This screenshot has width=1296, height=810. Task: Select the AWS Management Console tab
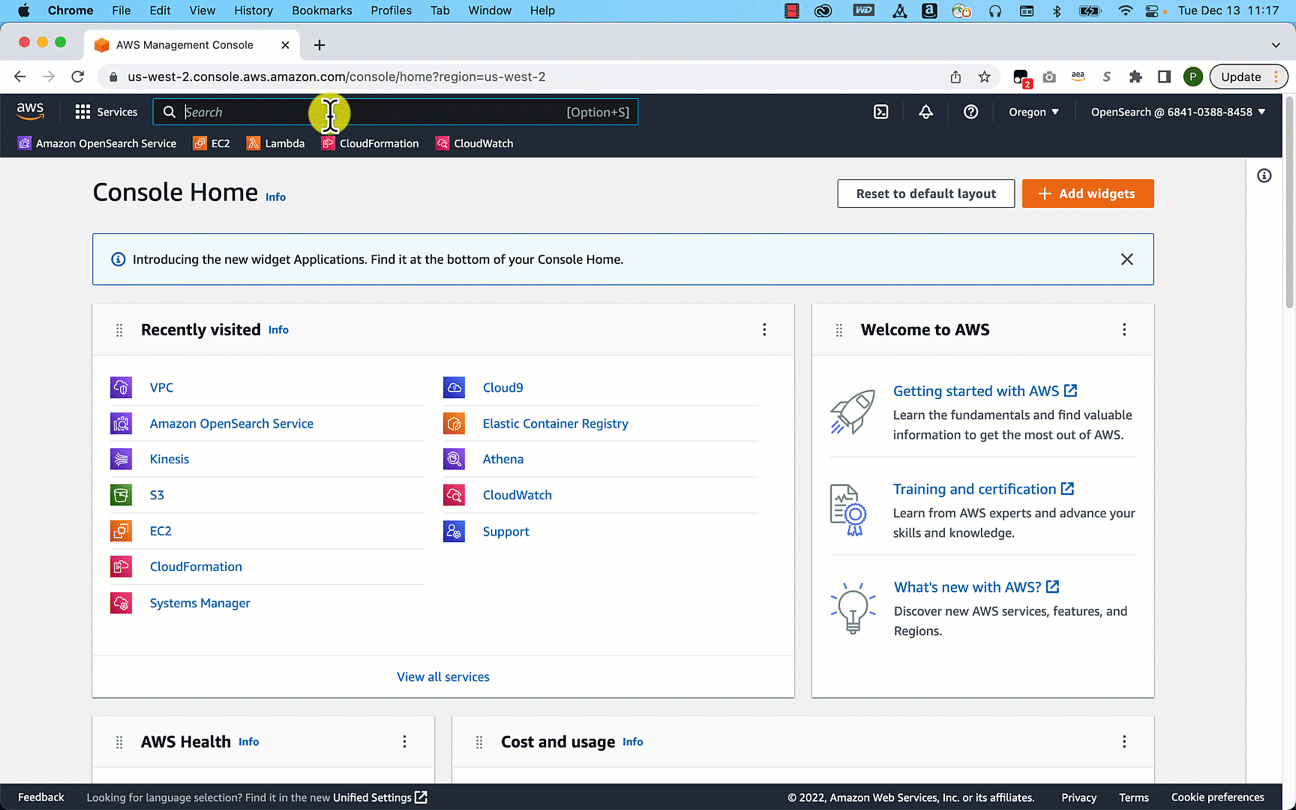[x=191, y=45]
